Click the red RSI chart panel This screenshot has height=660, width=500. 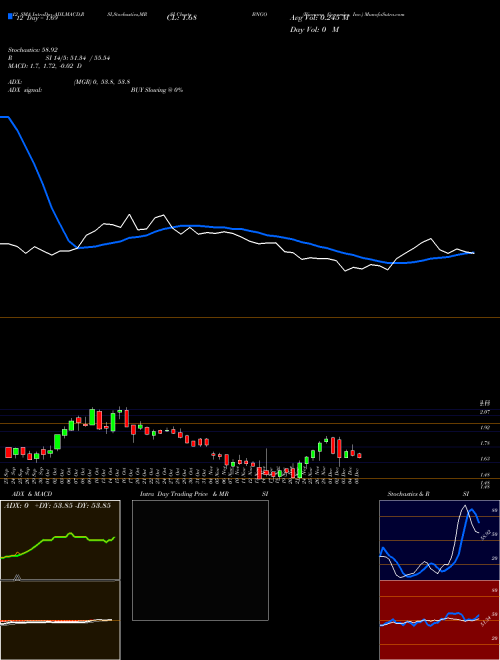click(x=439, y=620)
